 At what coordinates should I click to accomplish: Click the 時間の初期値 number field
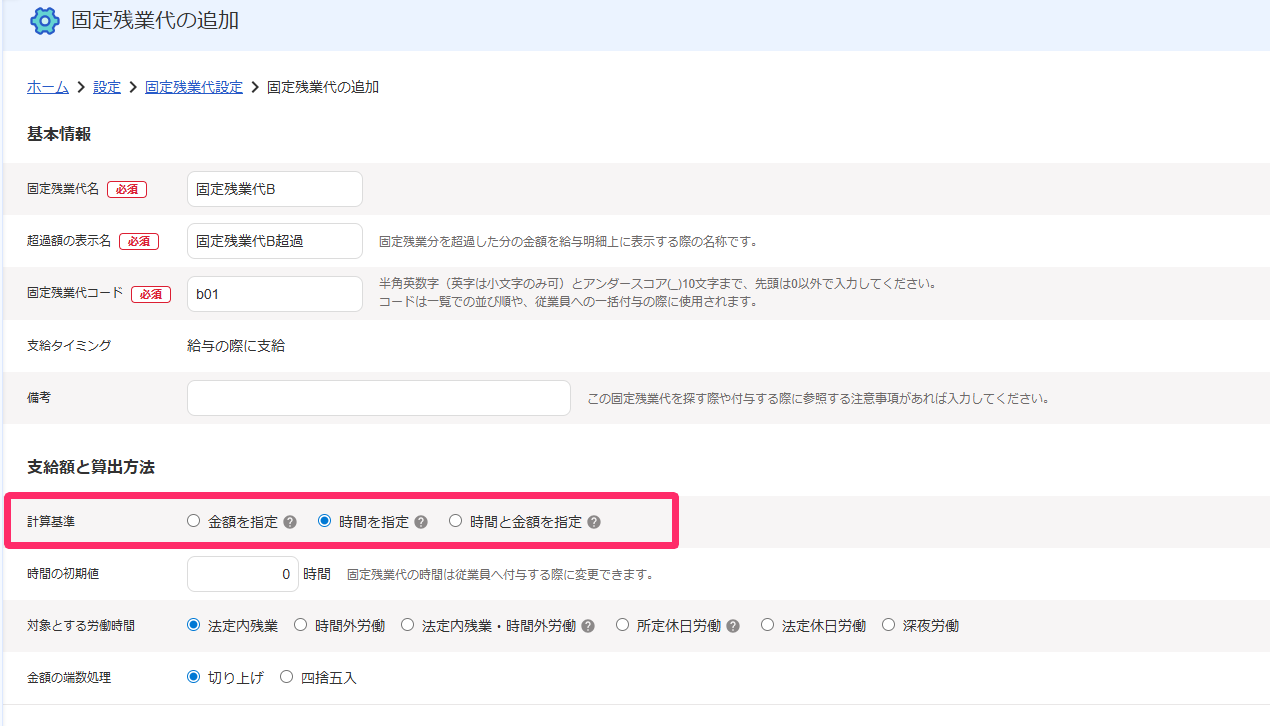click(x=243, y=574)
